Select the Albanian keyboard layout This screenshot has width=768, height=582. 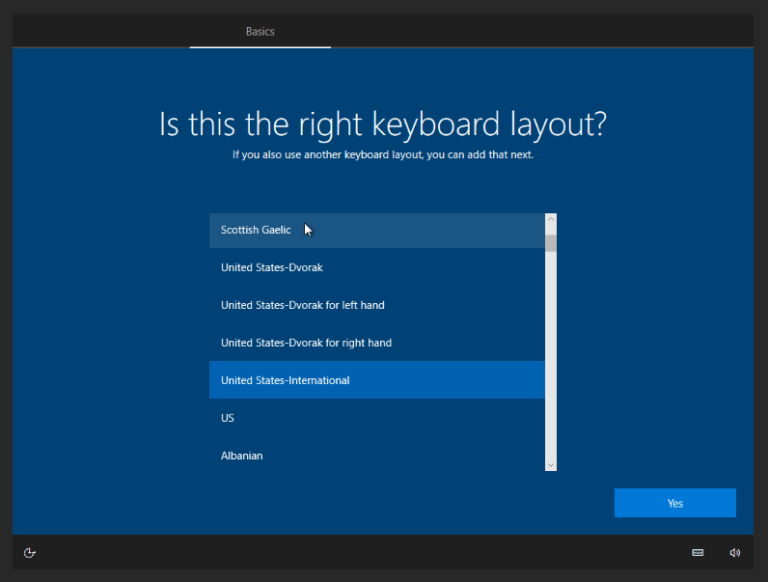tap(242, 456)
